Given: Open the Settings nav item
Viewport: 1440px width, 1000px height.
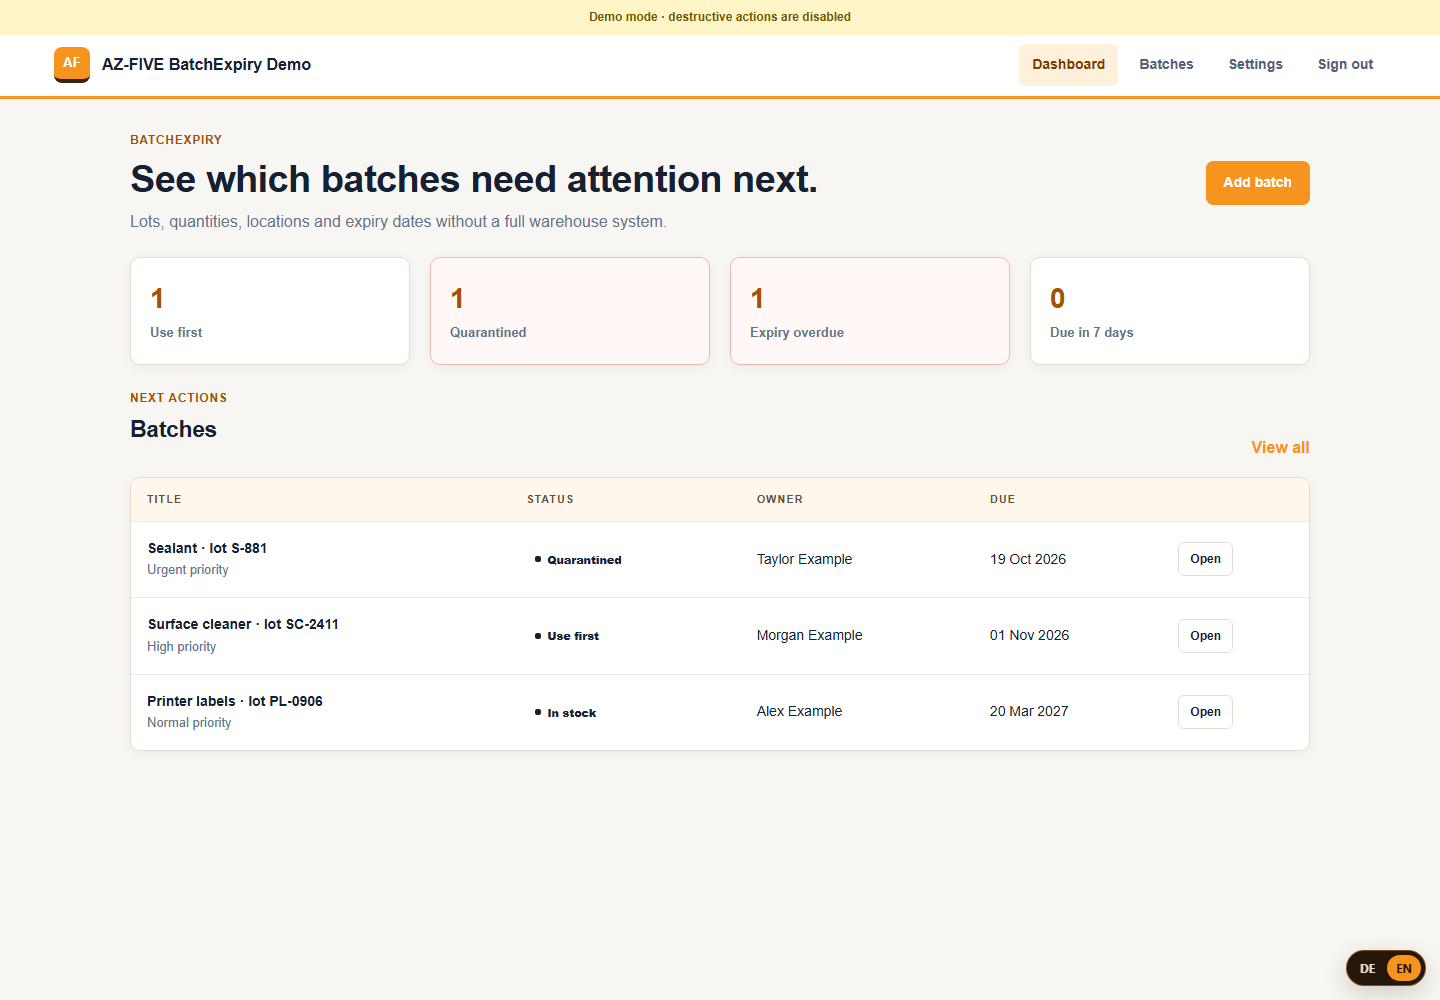Looking at the screenshot, I should tap(1255, 64).
